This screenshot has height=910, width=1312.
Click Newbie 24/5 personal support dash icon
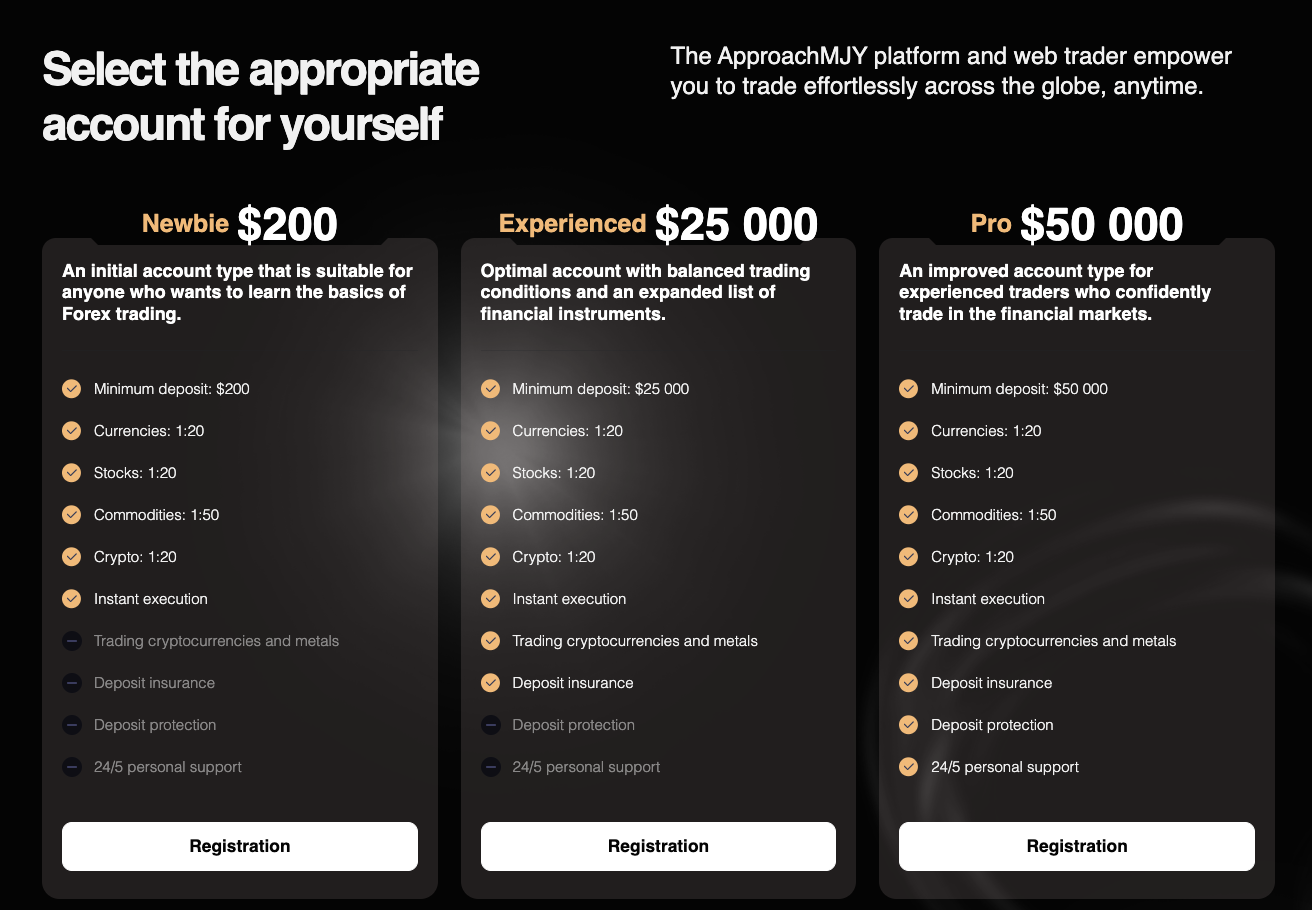(x=72, y=767)
